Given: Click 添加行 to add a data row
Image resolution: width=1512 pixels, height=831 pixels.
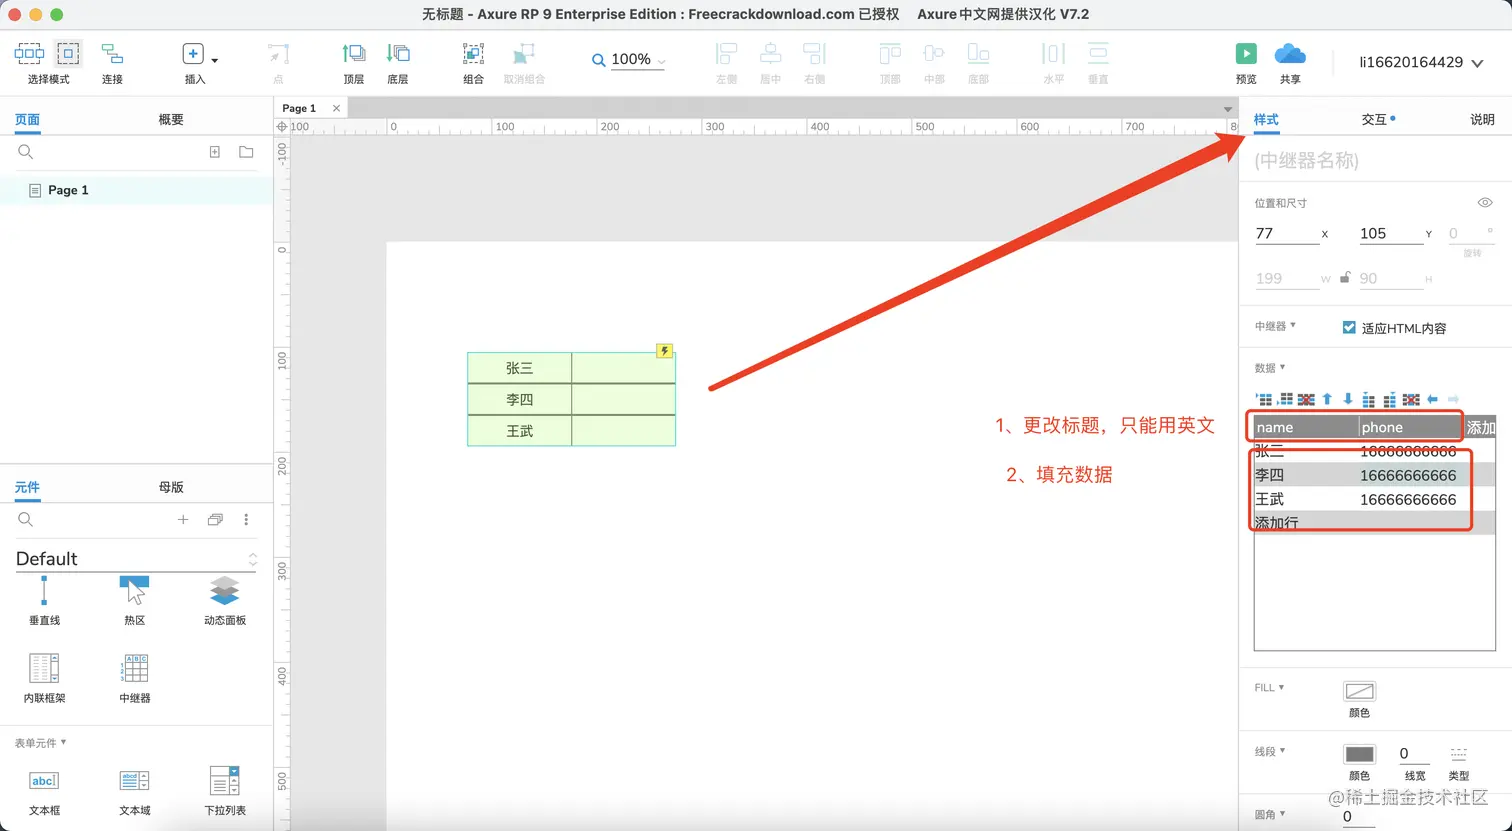Looking at the screenshot, I should [x=1277, y=523].
